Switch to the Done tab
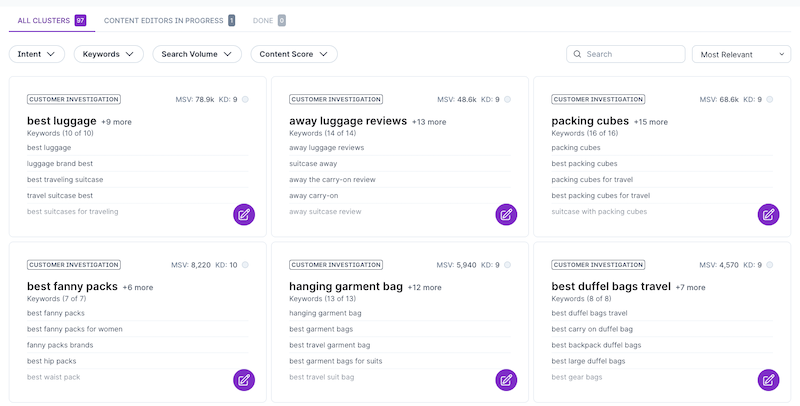Screen dimensions: 800x406 pos(269,20)
